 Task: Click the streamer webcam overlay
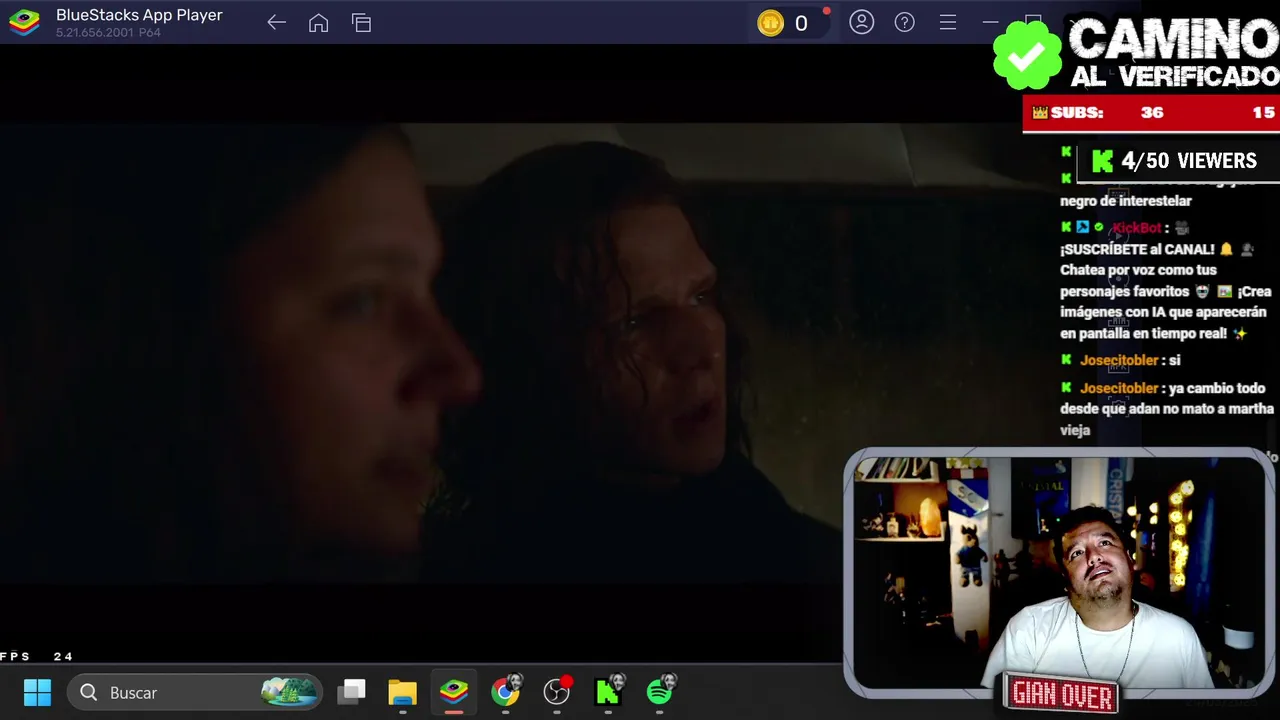1058,572
